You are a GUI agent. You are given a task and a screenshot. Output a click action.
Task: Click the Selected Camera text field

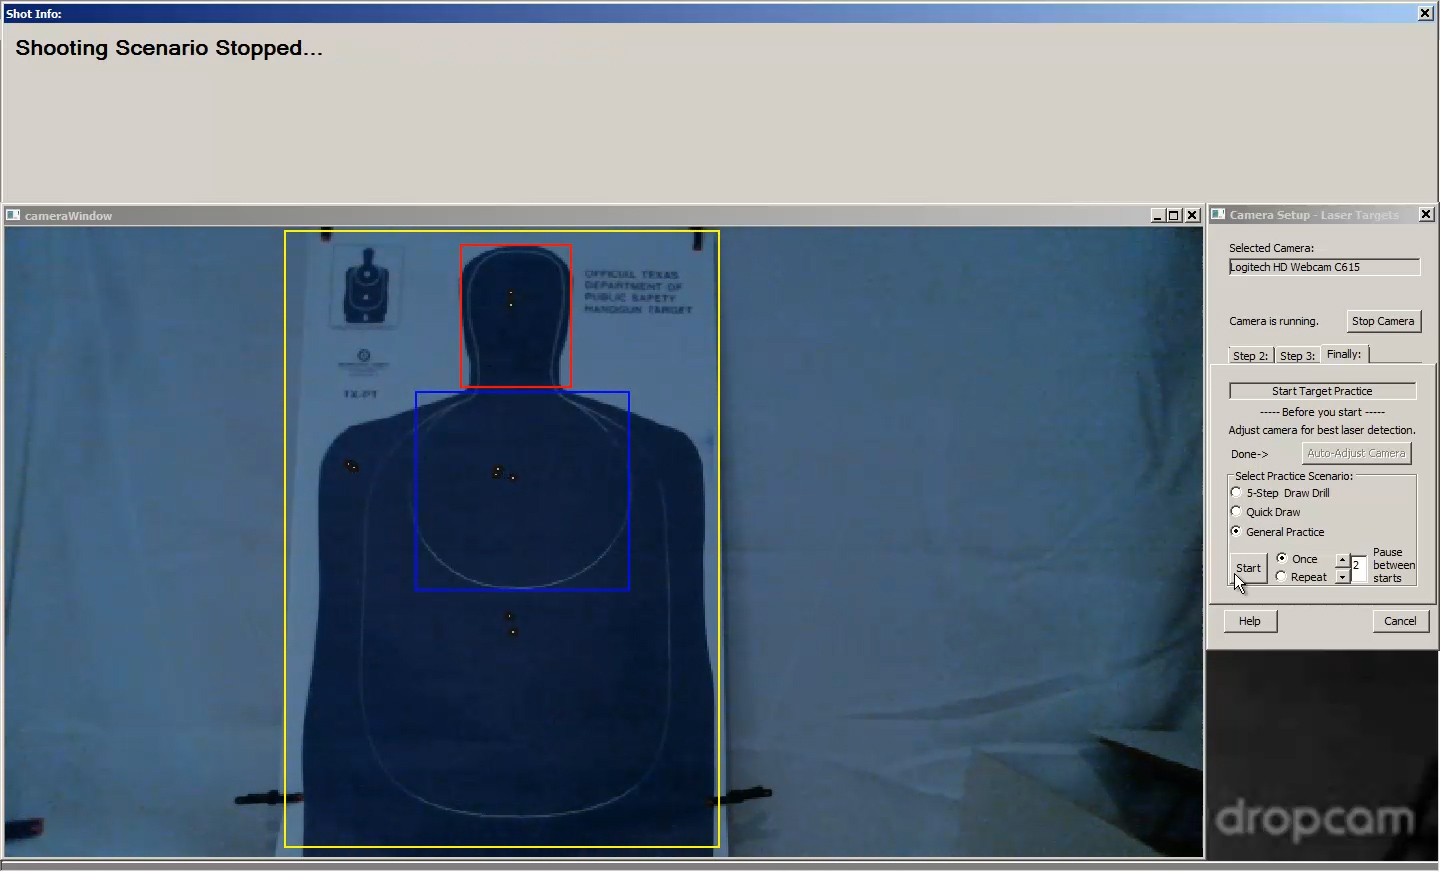pos(1323,267)
